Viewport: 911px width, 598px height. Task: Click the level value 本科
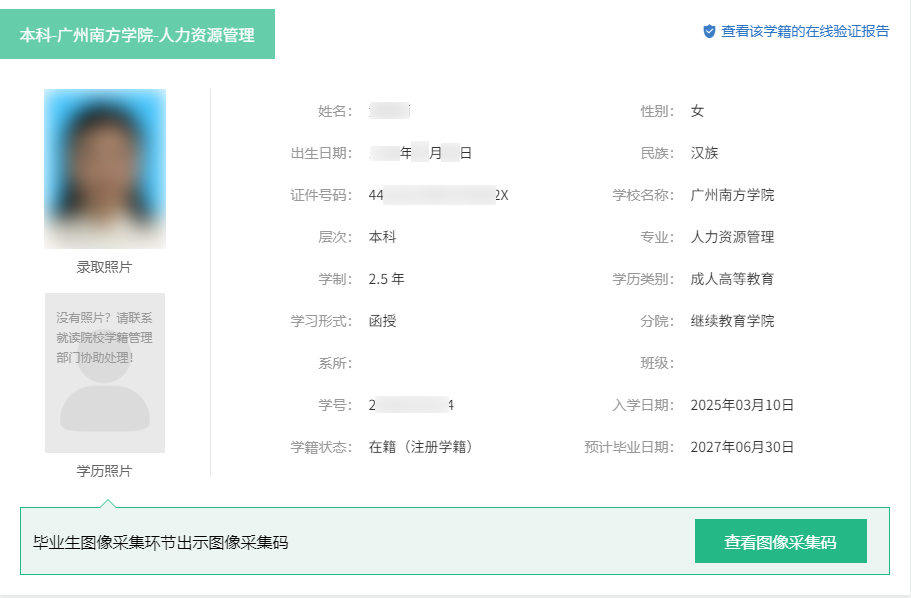(x=382, y=237)
